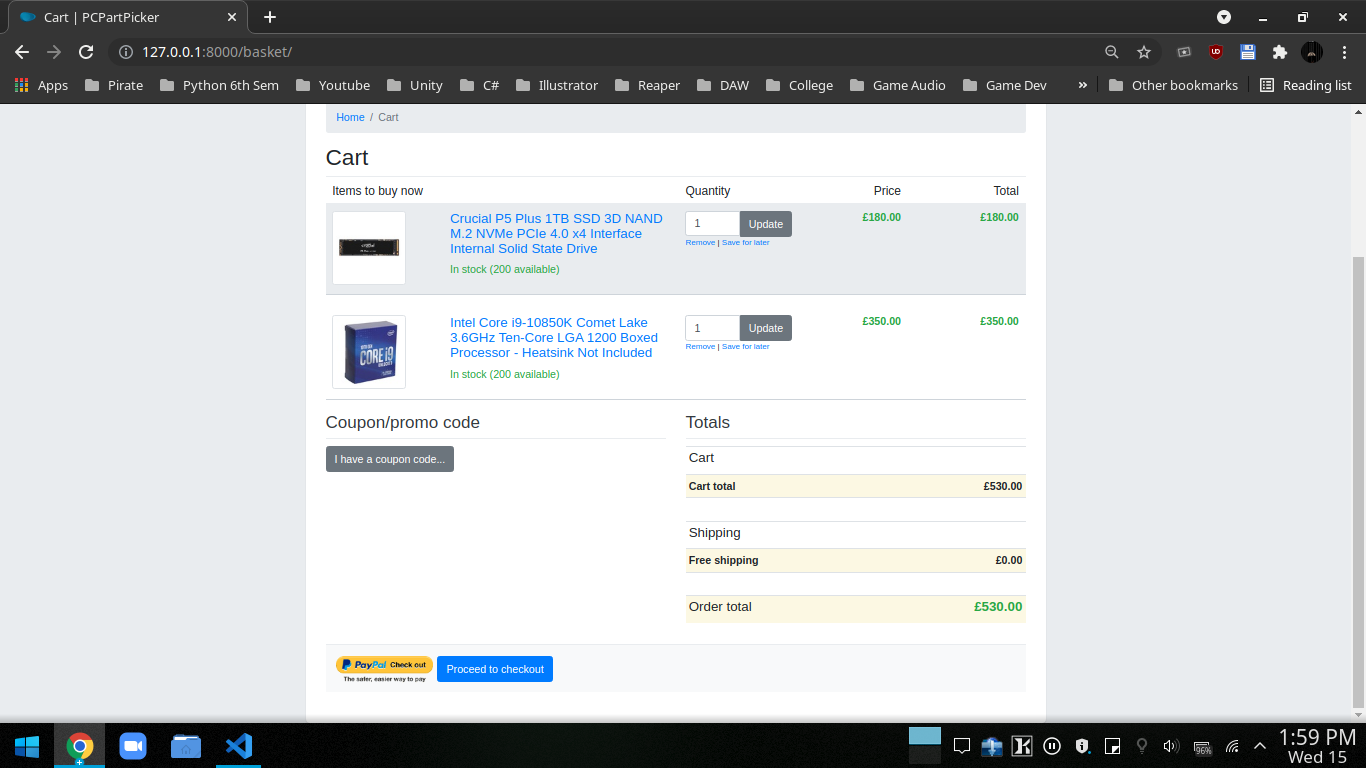
Task: Open the Reading list
Action: coord(1306,85)
